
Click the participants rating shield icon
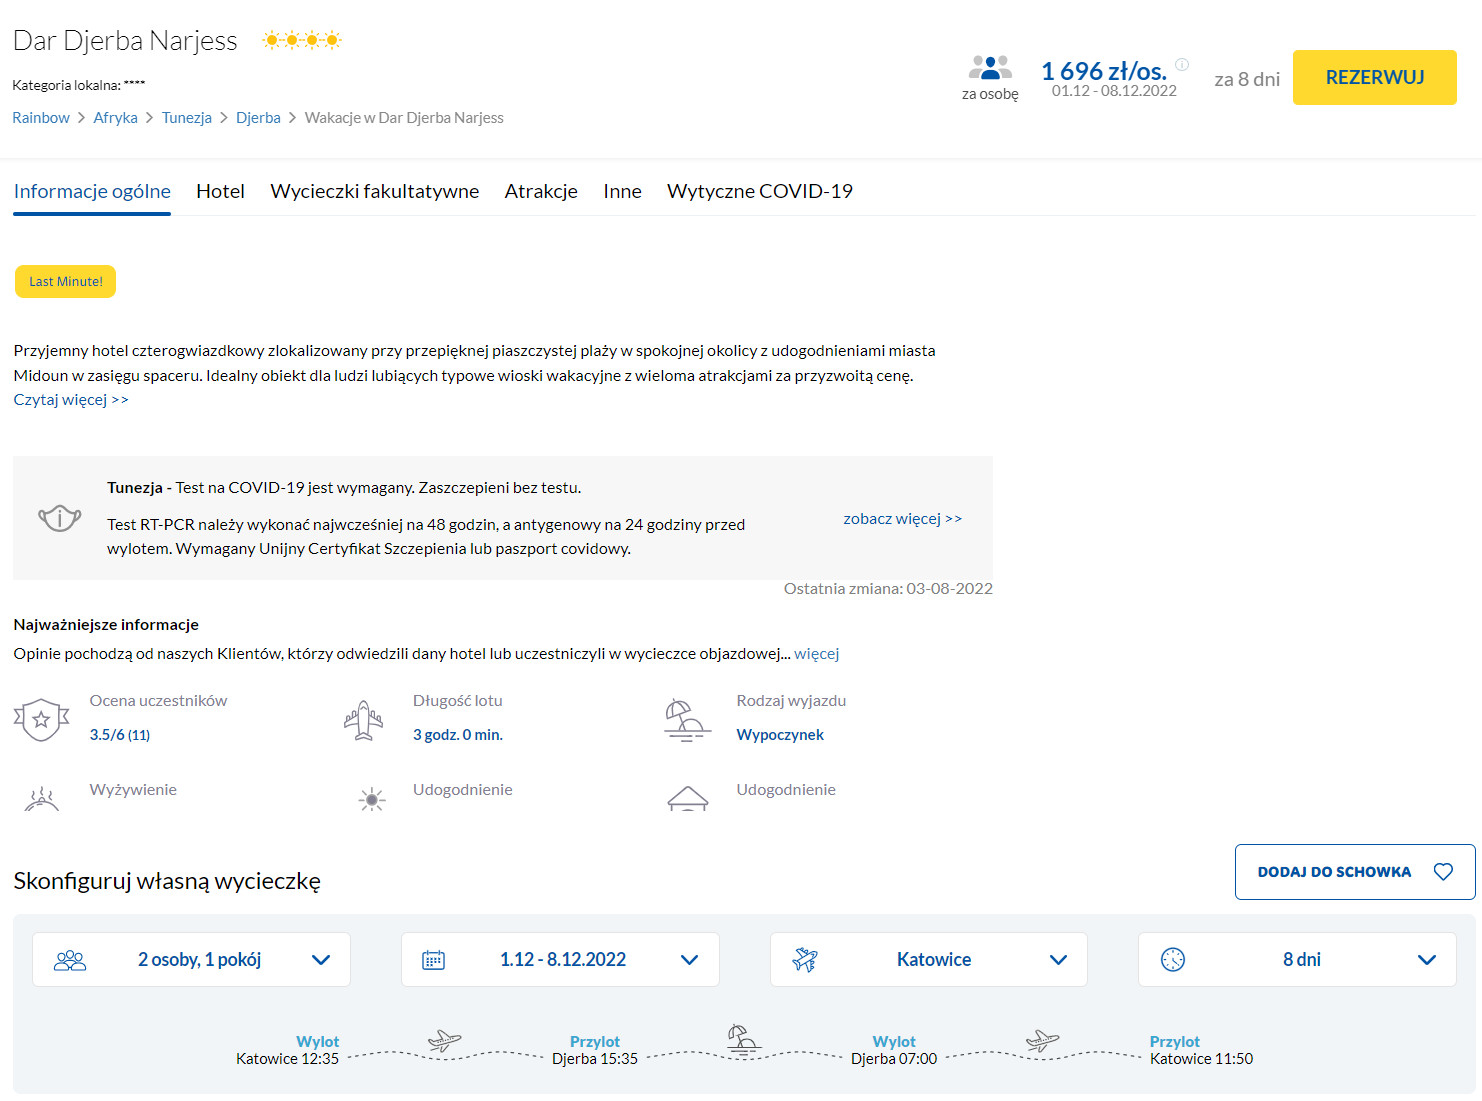41,719
